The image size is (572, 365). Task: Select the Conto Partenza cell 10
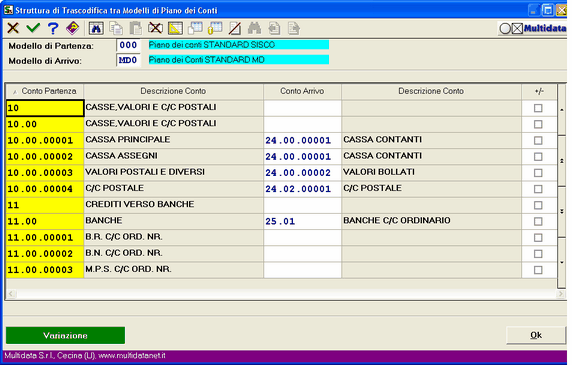[45, 108]
